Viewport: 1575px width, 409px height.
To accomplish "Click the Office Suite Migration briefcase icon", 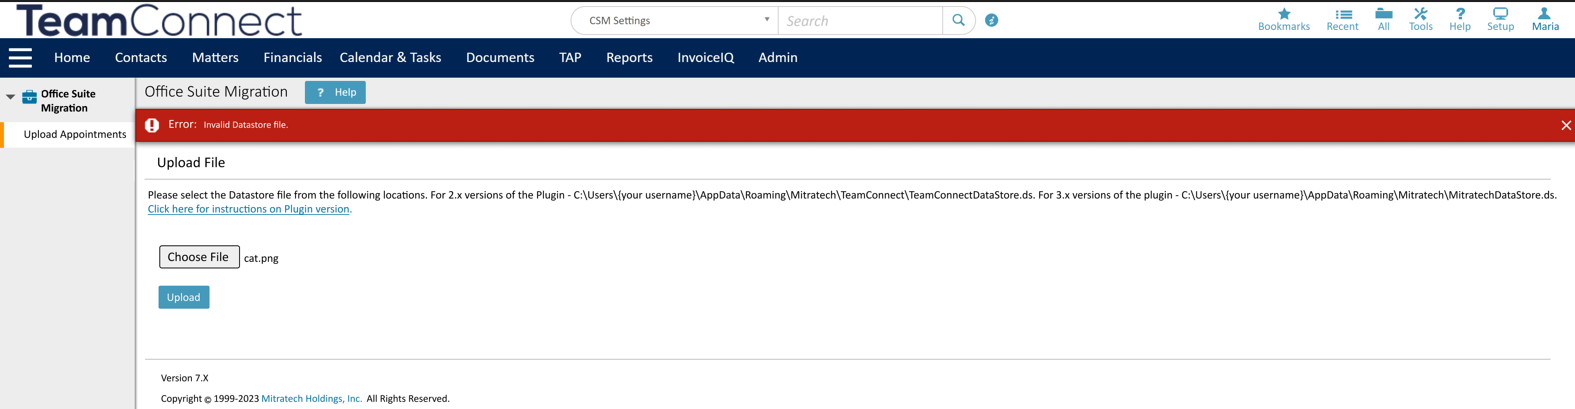I will [29, 97].
